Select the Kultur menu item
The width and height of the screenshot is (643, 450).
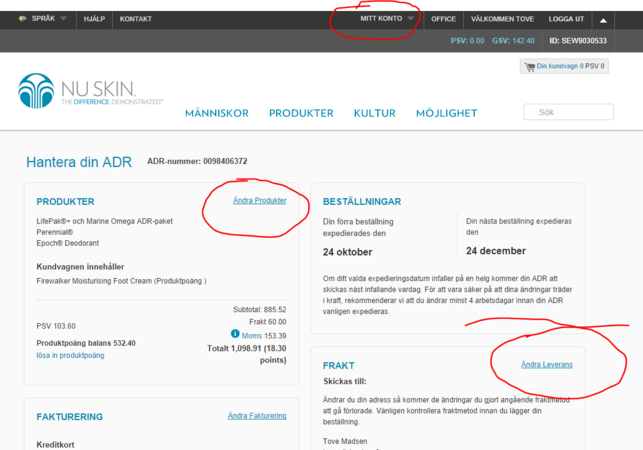[374, 113]
